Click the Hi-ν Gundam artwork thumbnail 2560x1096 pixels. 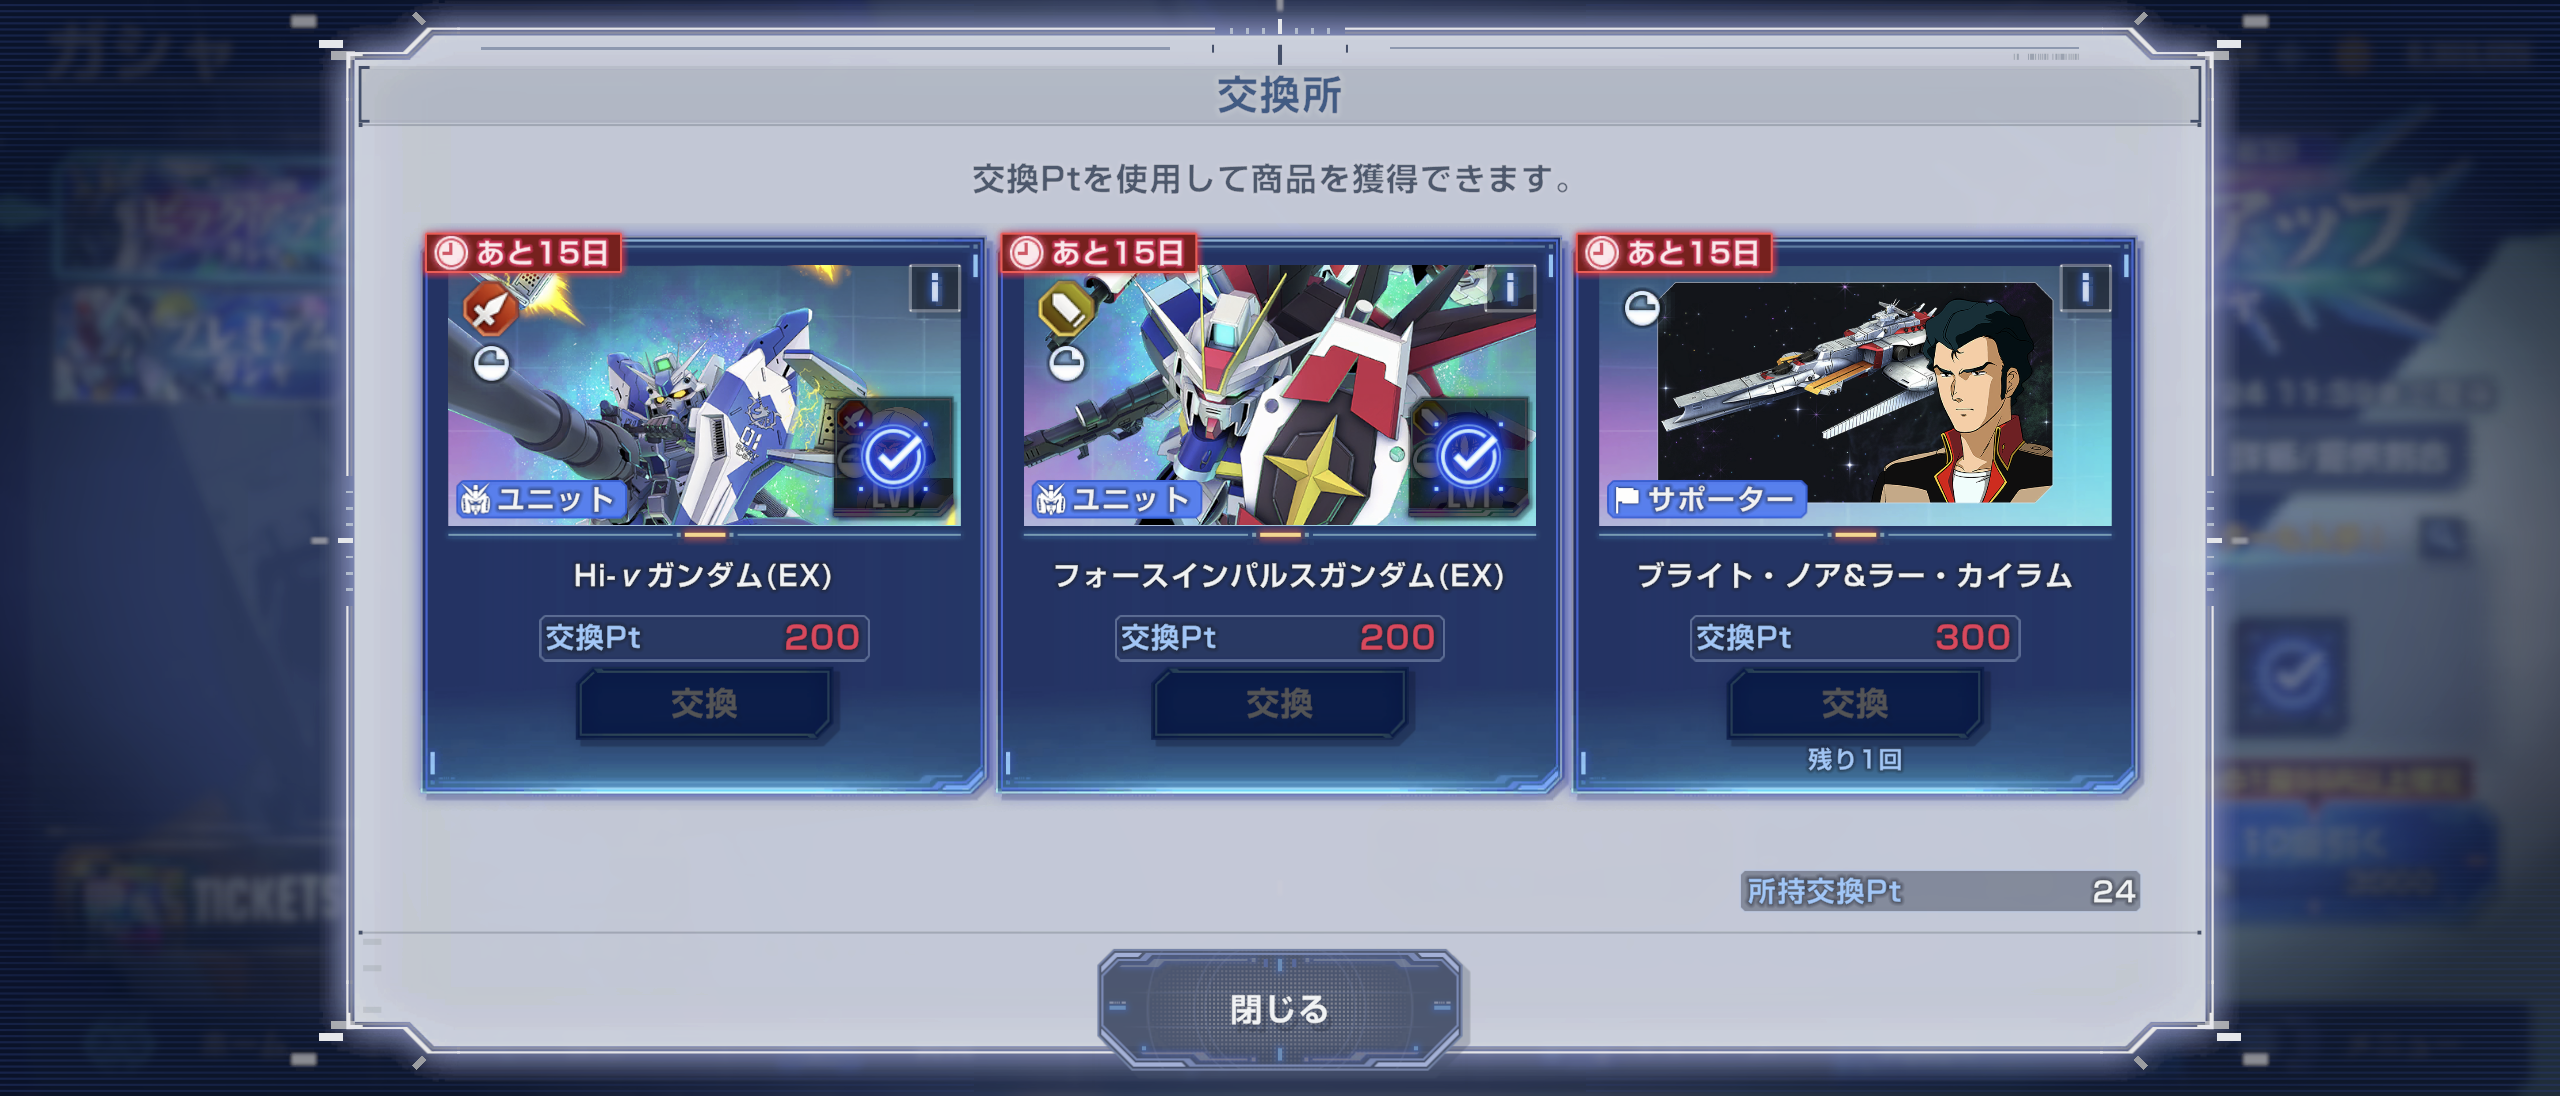(704, 395)
